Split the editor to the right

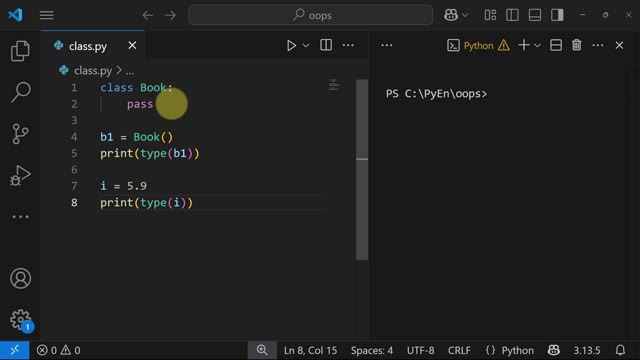326,45
